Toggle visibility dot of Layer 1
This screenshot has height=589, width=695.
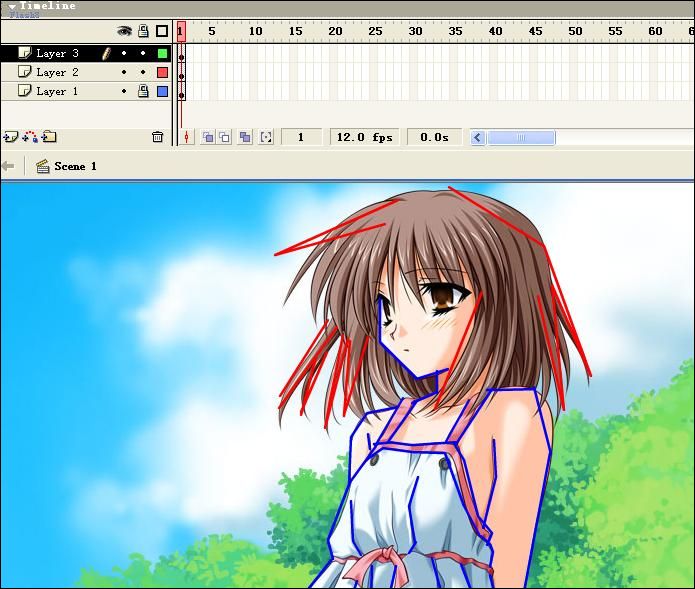(x=124, y=91)
